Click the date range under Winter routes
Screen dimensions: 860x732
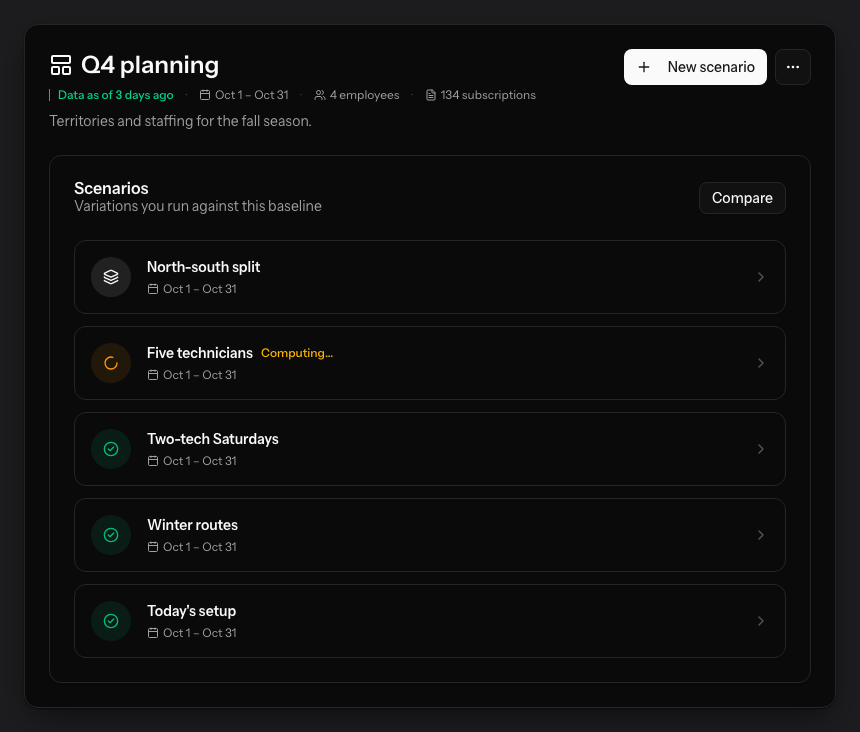tap(200, 547)
